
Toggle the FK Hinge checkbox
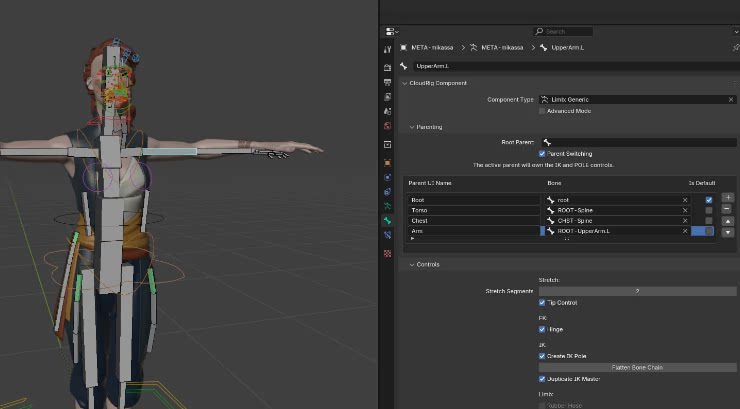(542, 329)
